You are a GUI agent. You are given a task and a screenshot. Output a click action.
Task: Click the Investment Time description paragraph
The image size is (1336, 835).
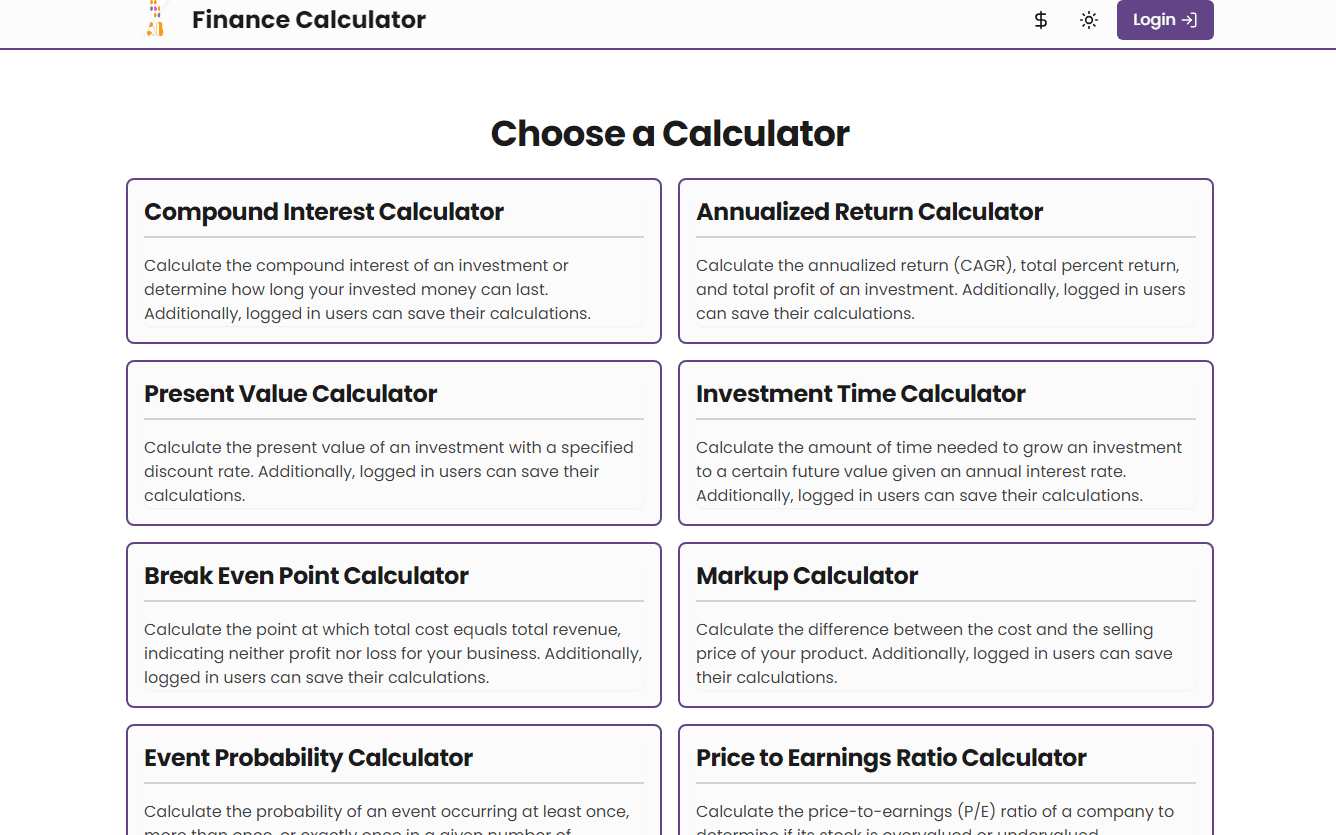point(939,472)
